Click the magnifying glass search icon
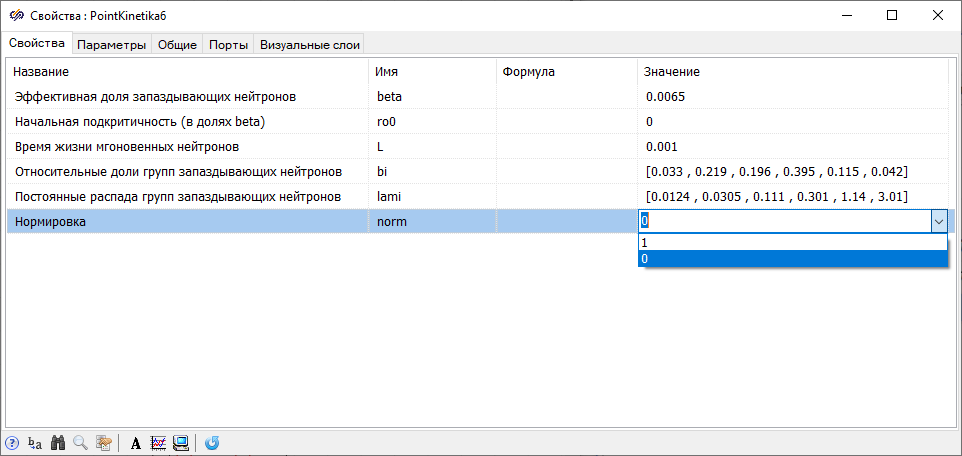 [x=80, y=443]
